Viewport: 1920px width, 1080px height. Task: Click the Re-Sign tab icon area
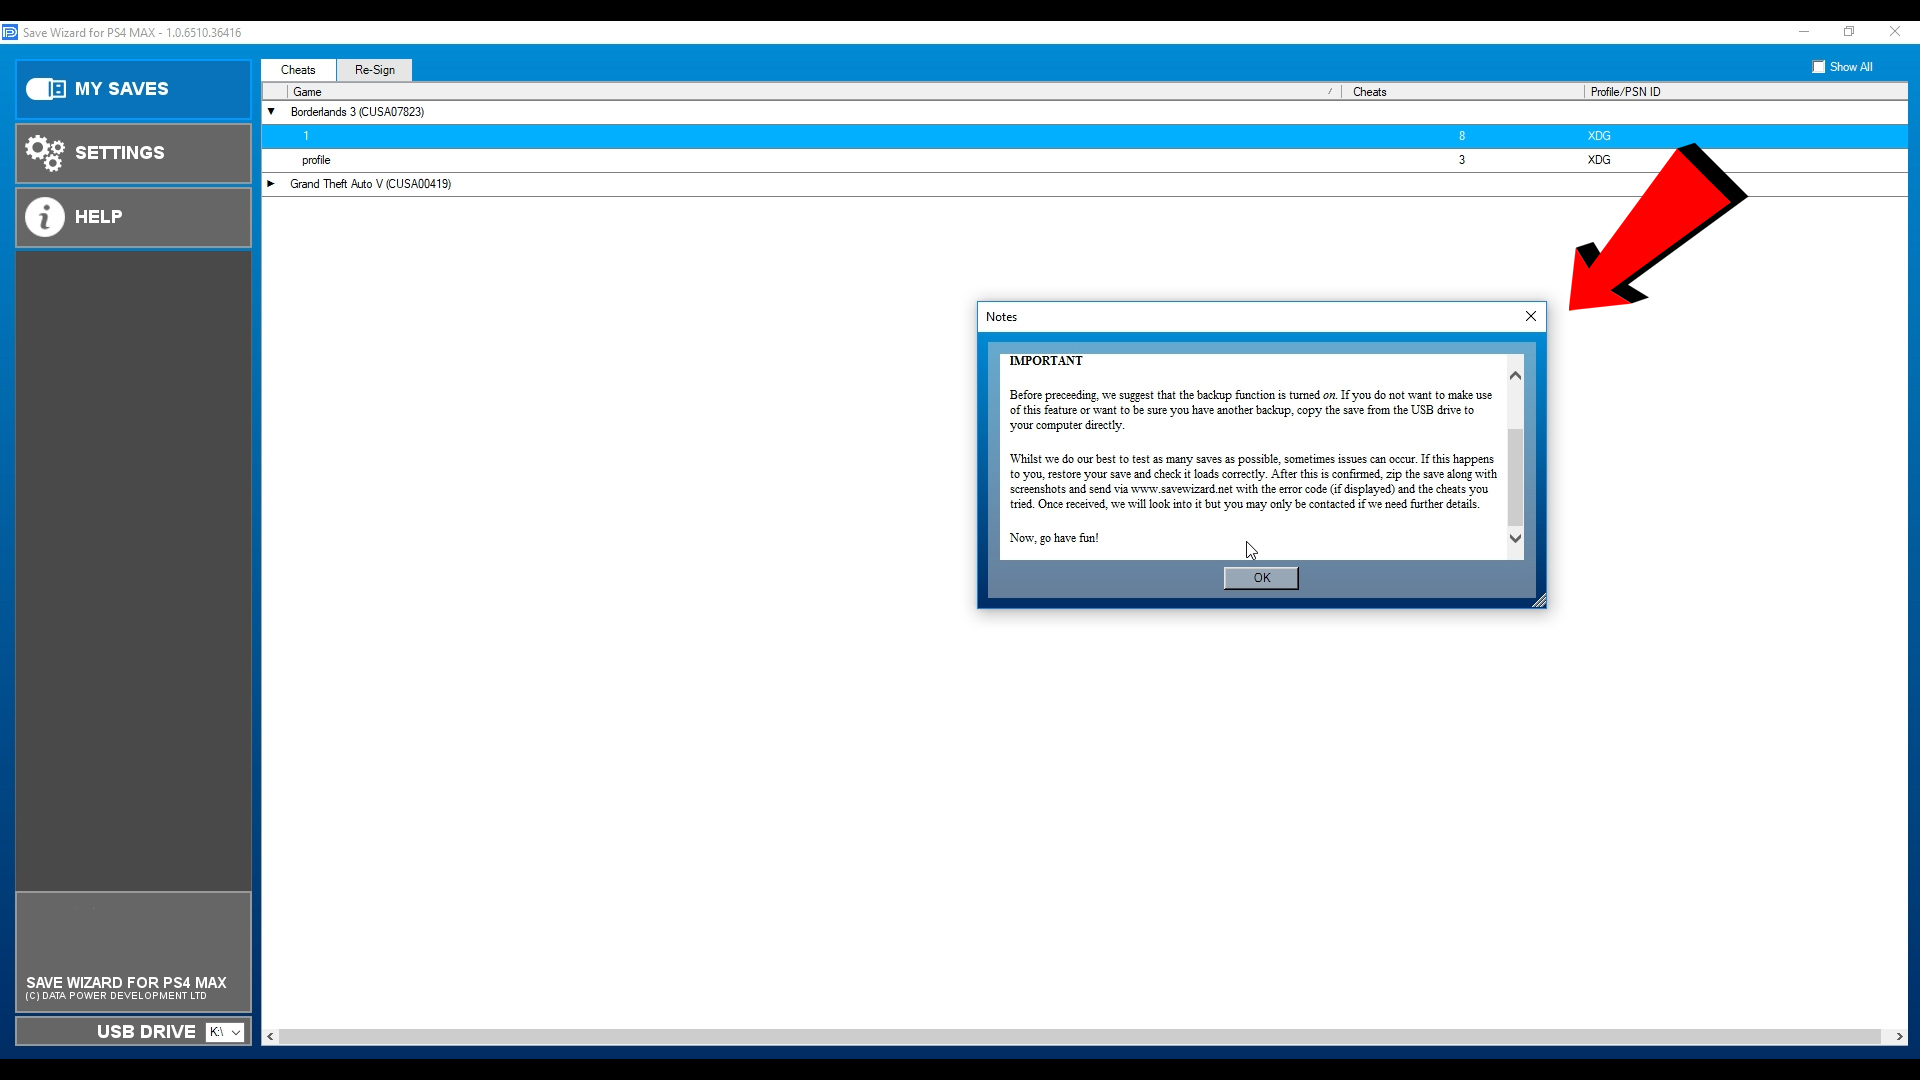pyautogui.click(x=373, y=69)
